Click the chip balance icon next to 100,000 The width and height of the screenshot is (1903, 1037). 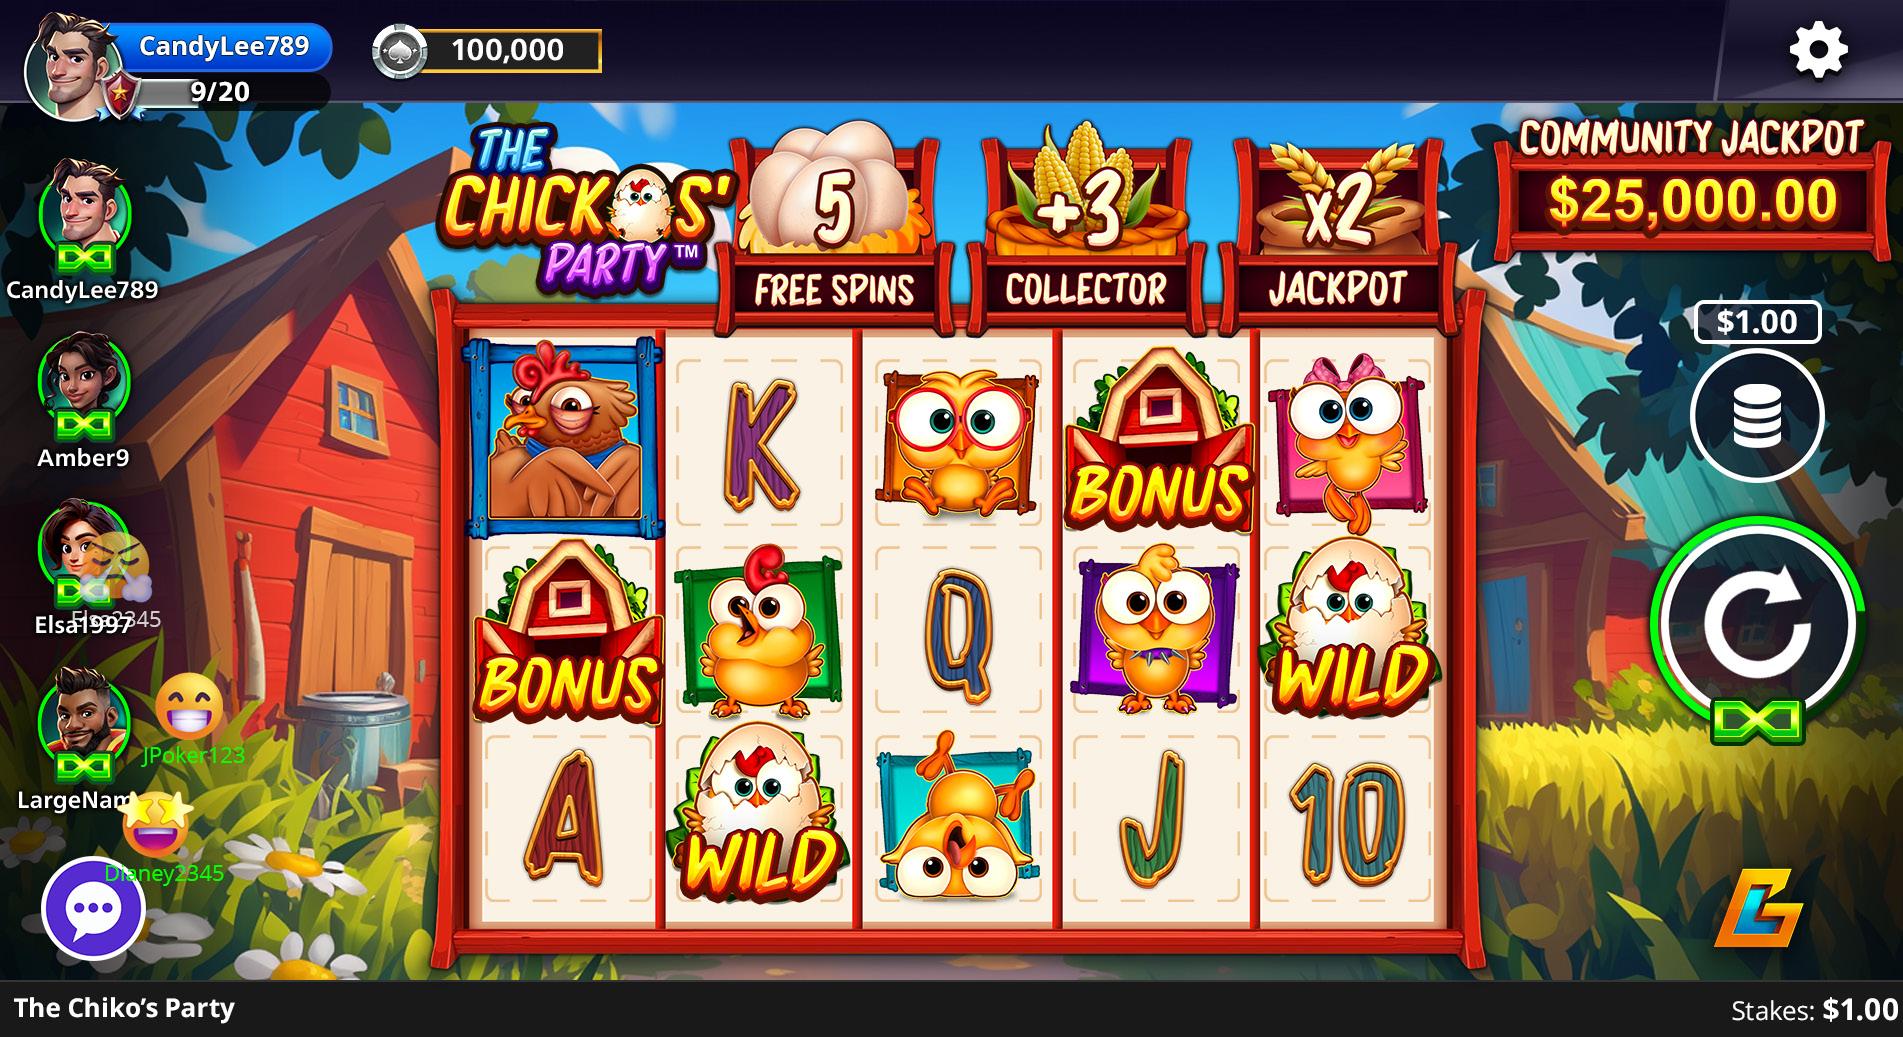(x=399, y=51)
